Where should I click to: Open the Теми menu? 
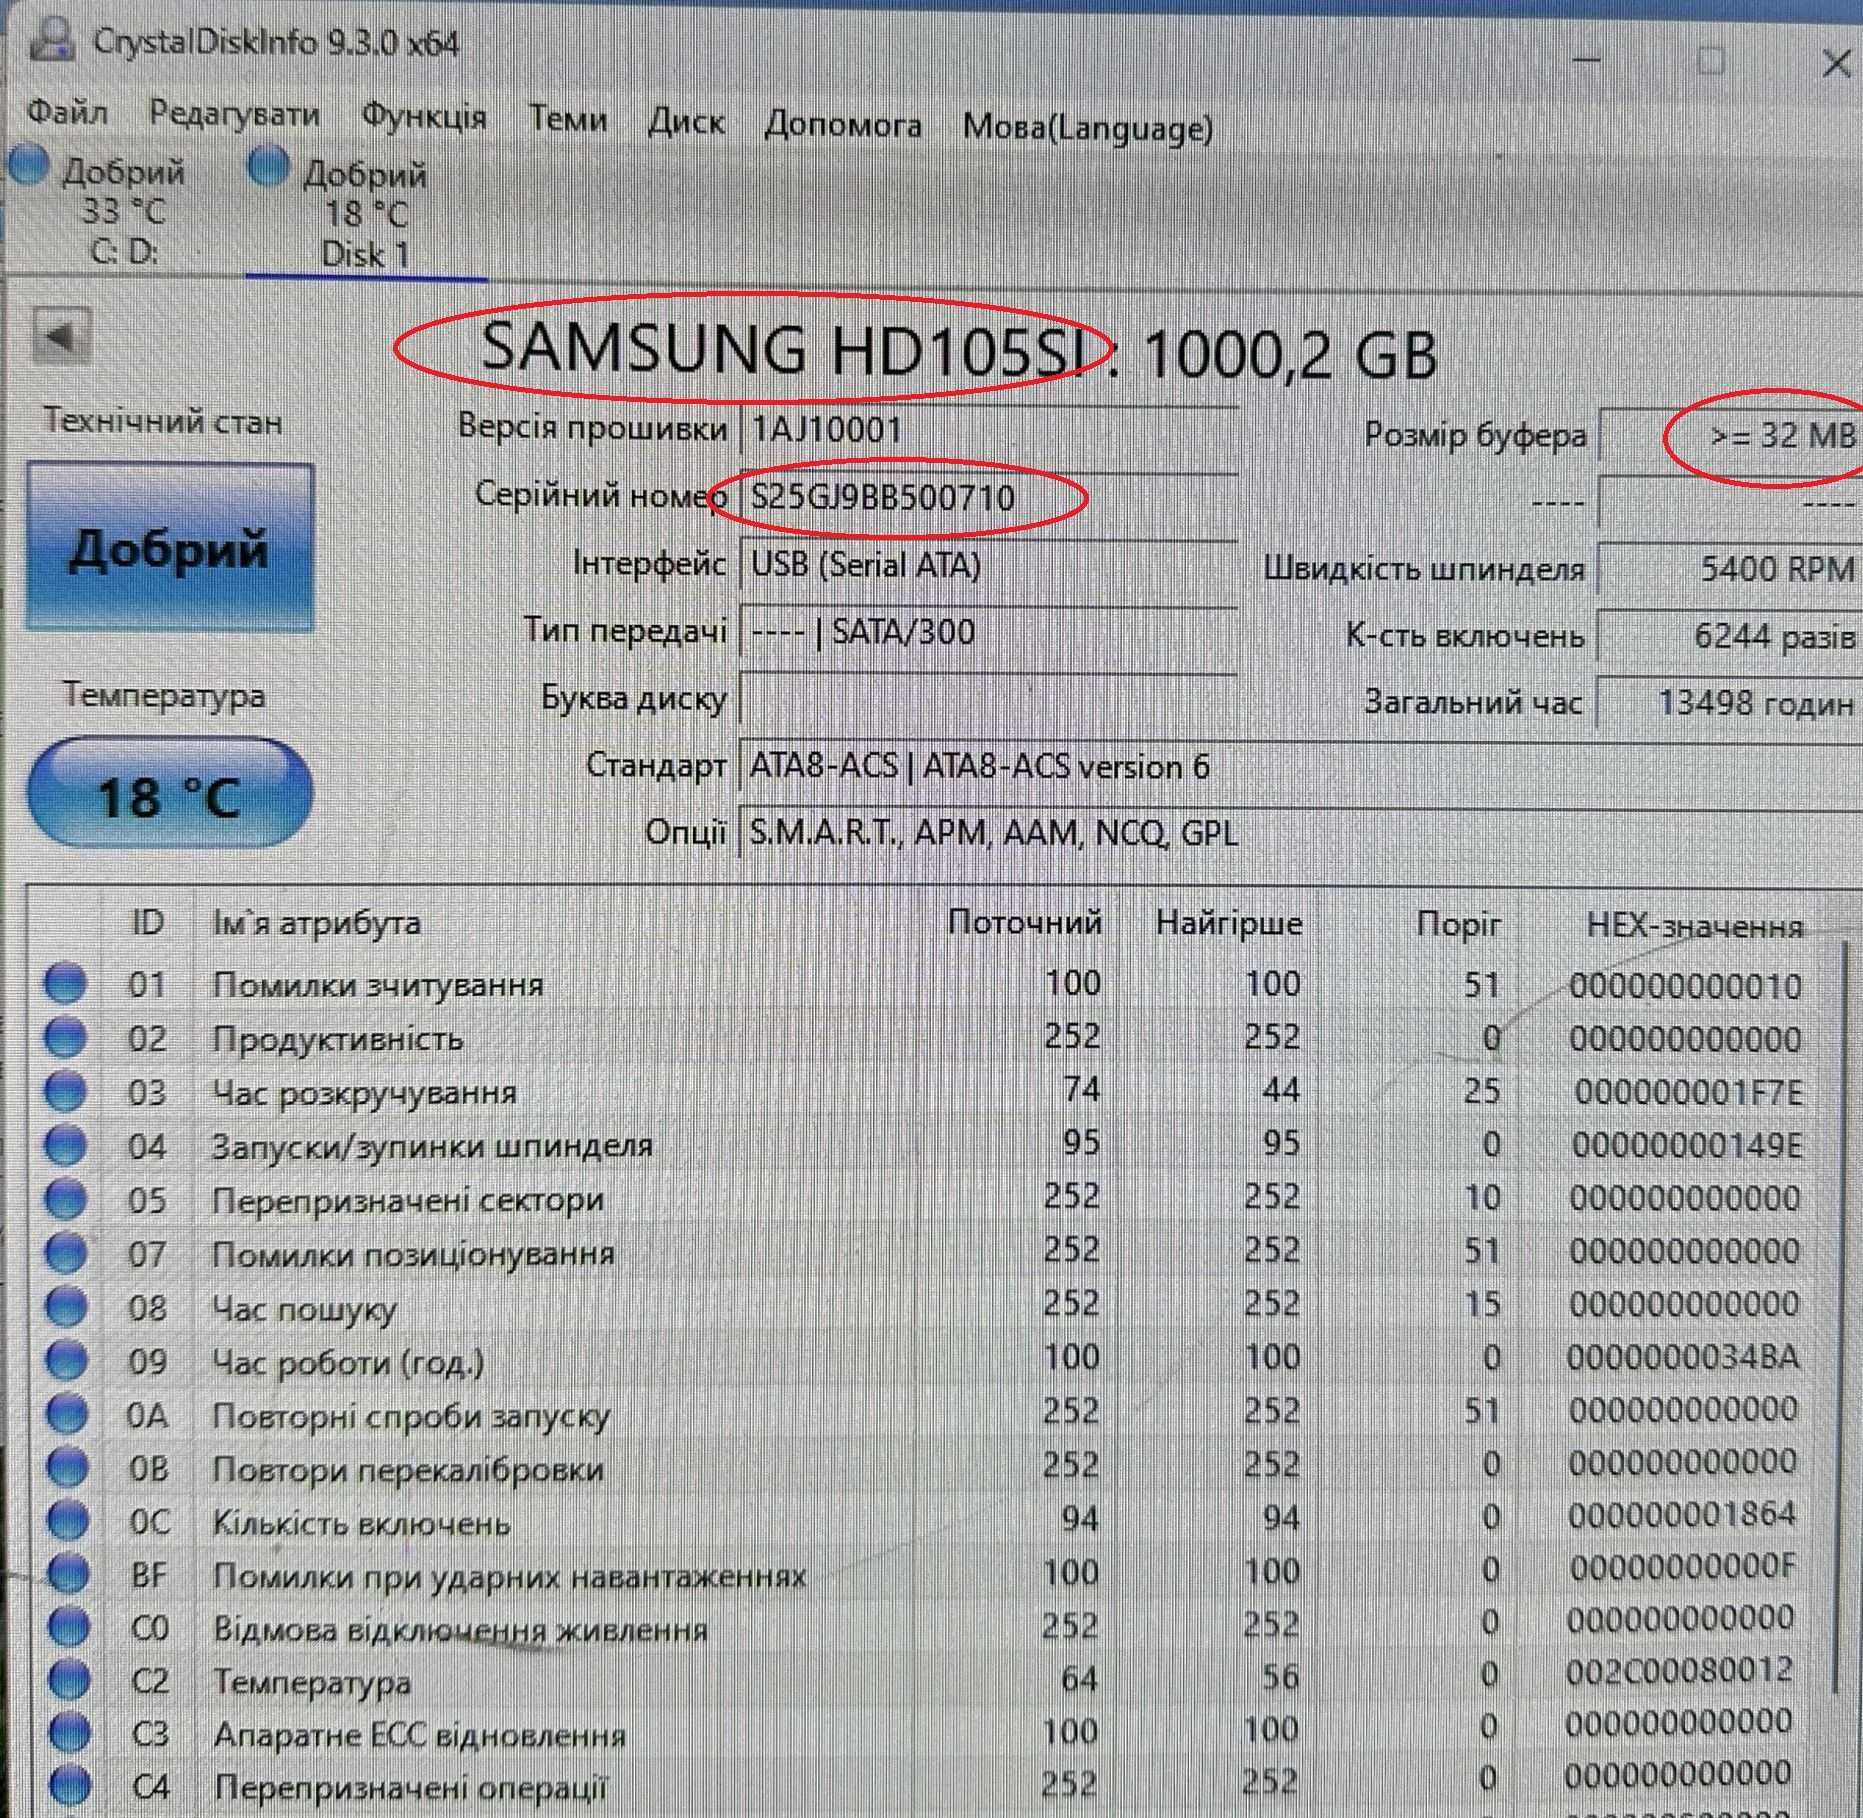[567, 119]
